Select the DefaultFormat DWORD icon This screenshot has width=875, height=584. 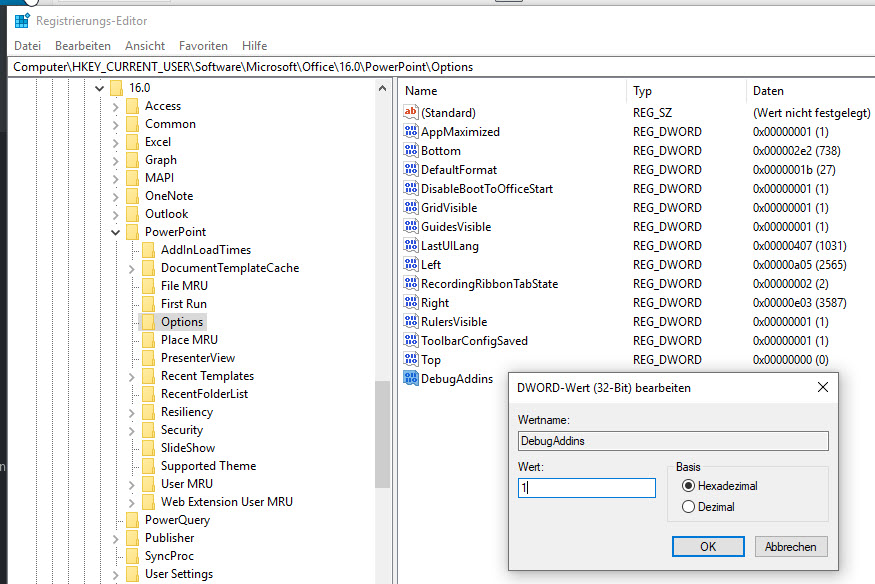(411, 169)
